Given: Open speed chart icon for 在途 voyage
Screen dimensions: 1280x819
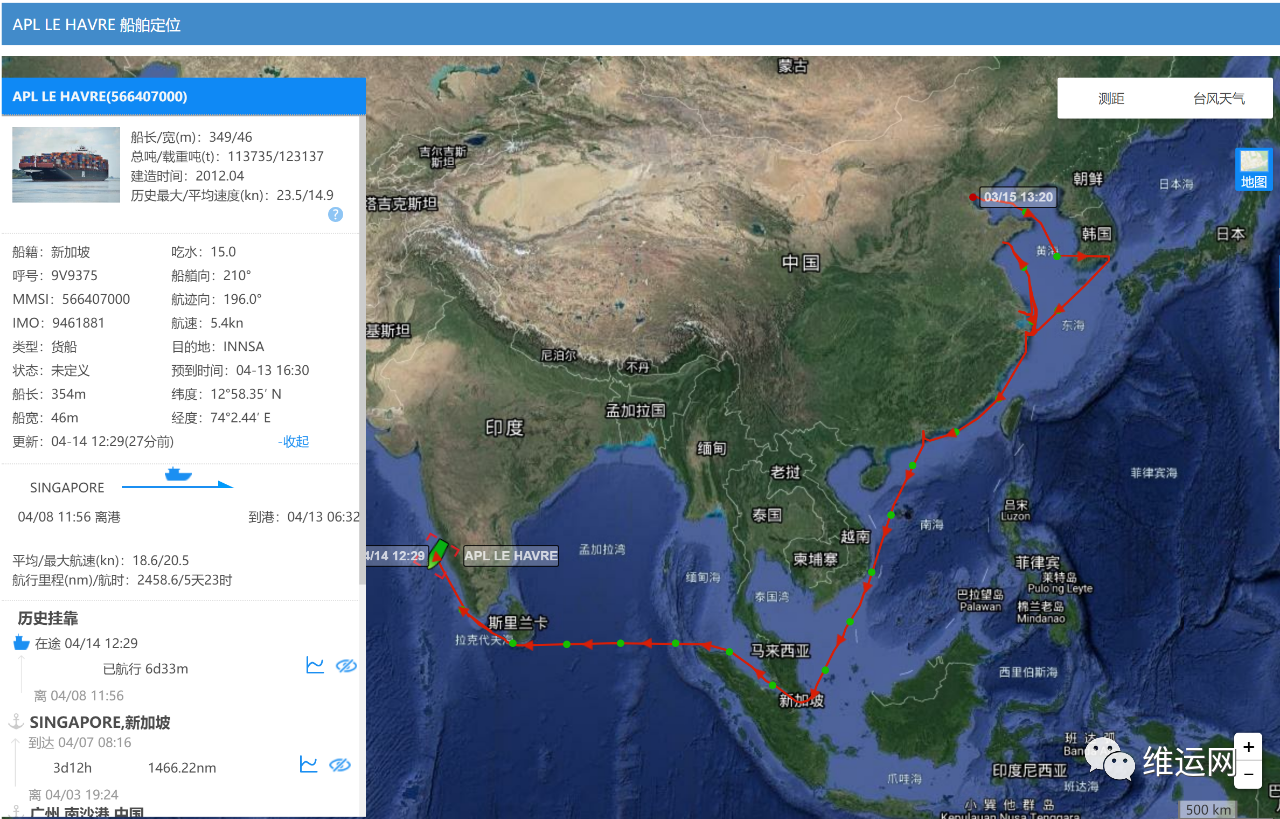Looking at the screenshot, I should [x=315, y=665].
